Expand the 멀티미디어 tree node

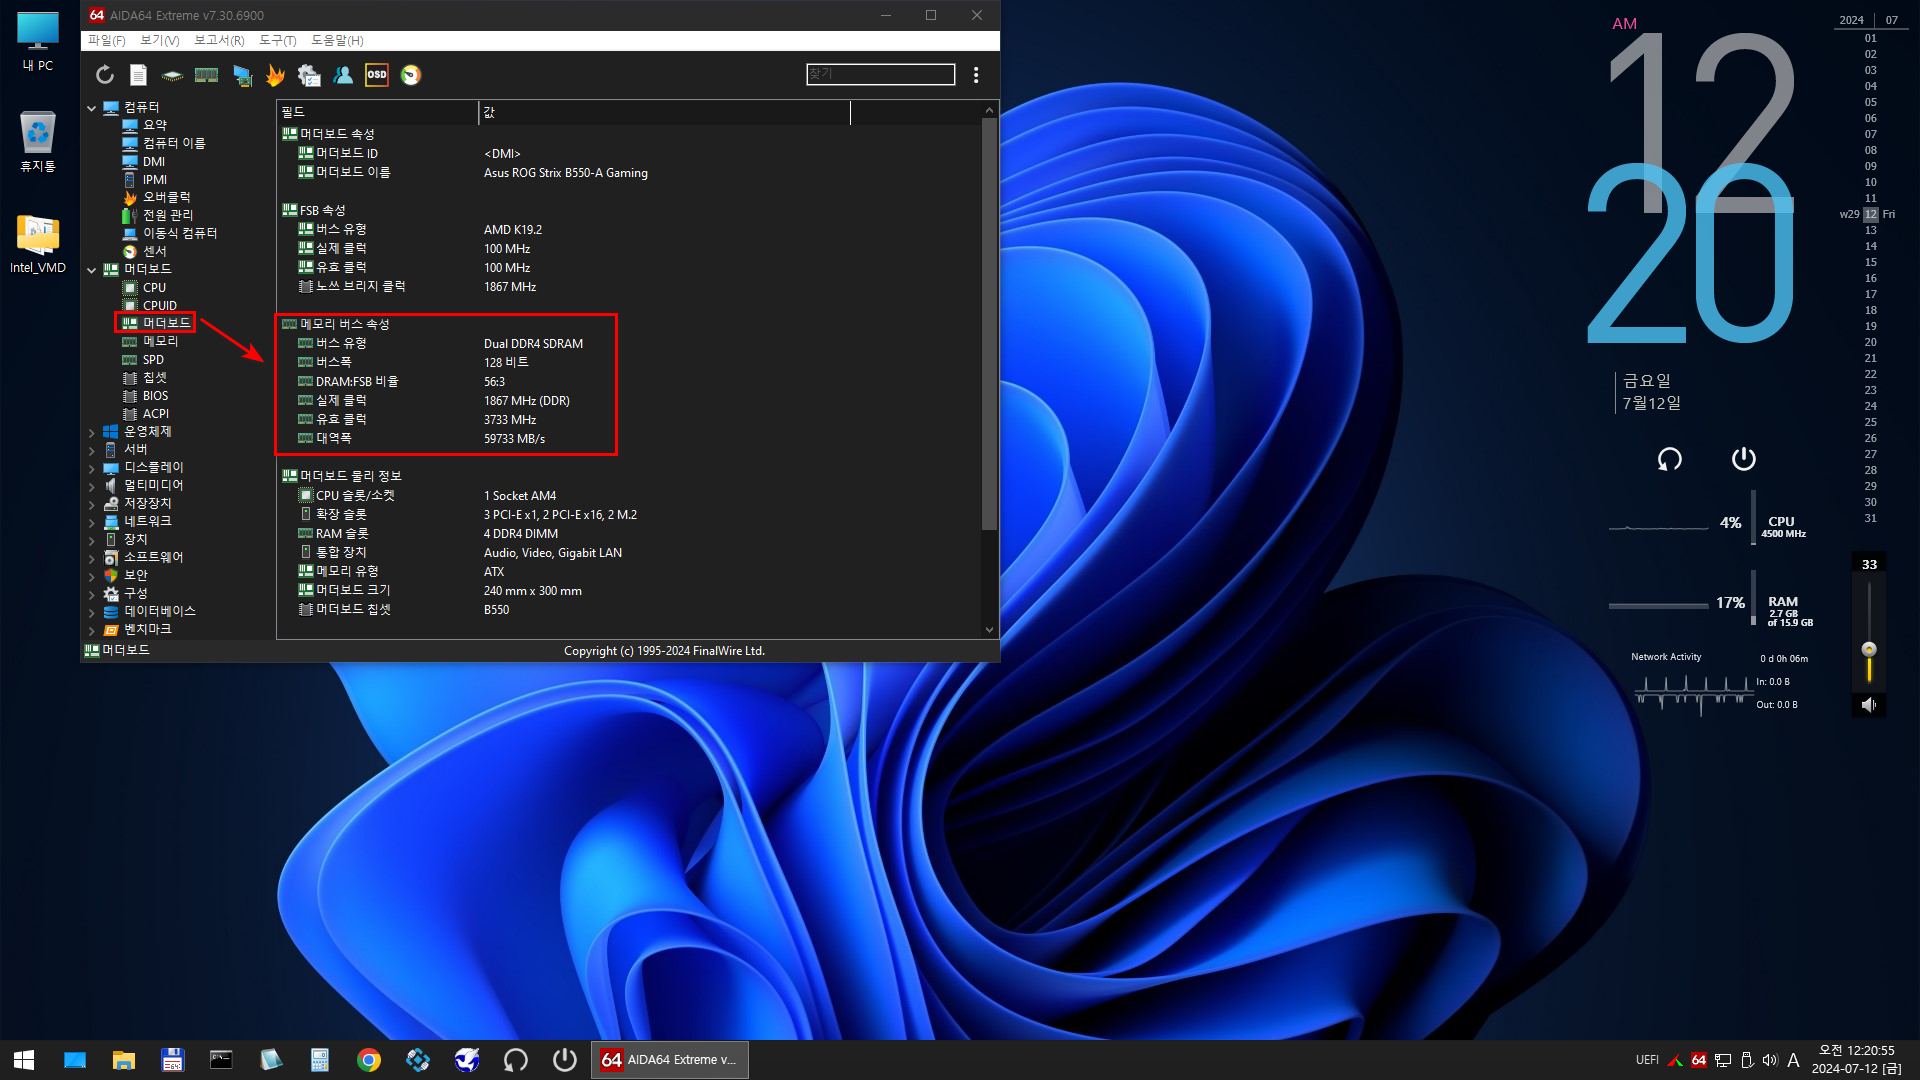(x=91, y=486)
